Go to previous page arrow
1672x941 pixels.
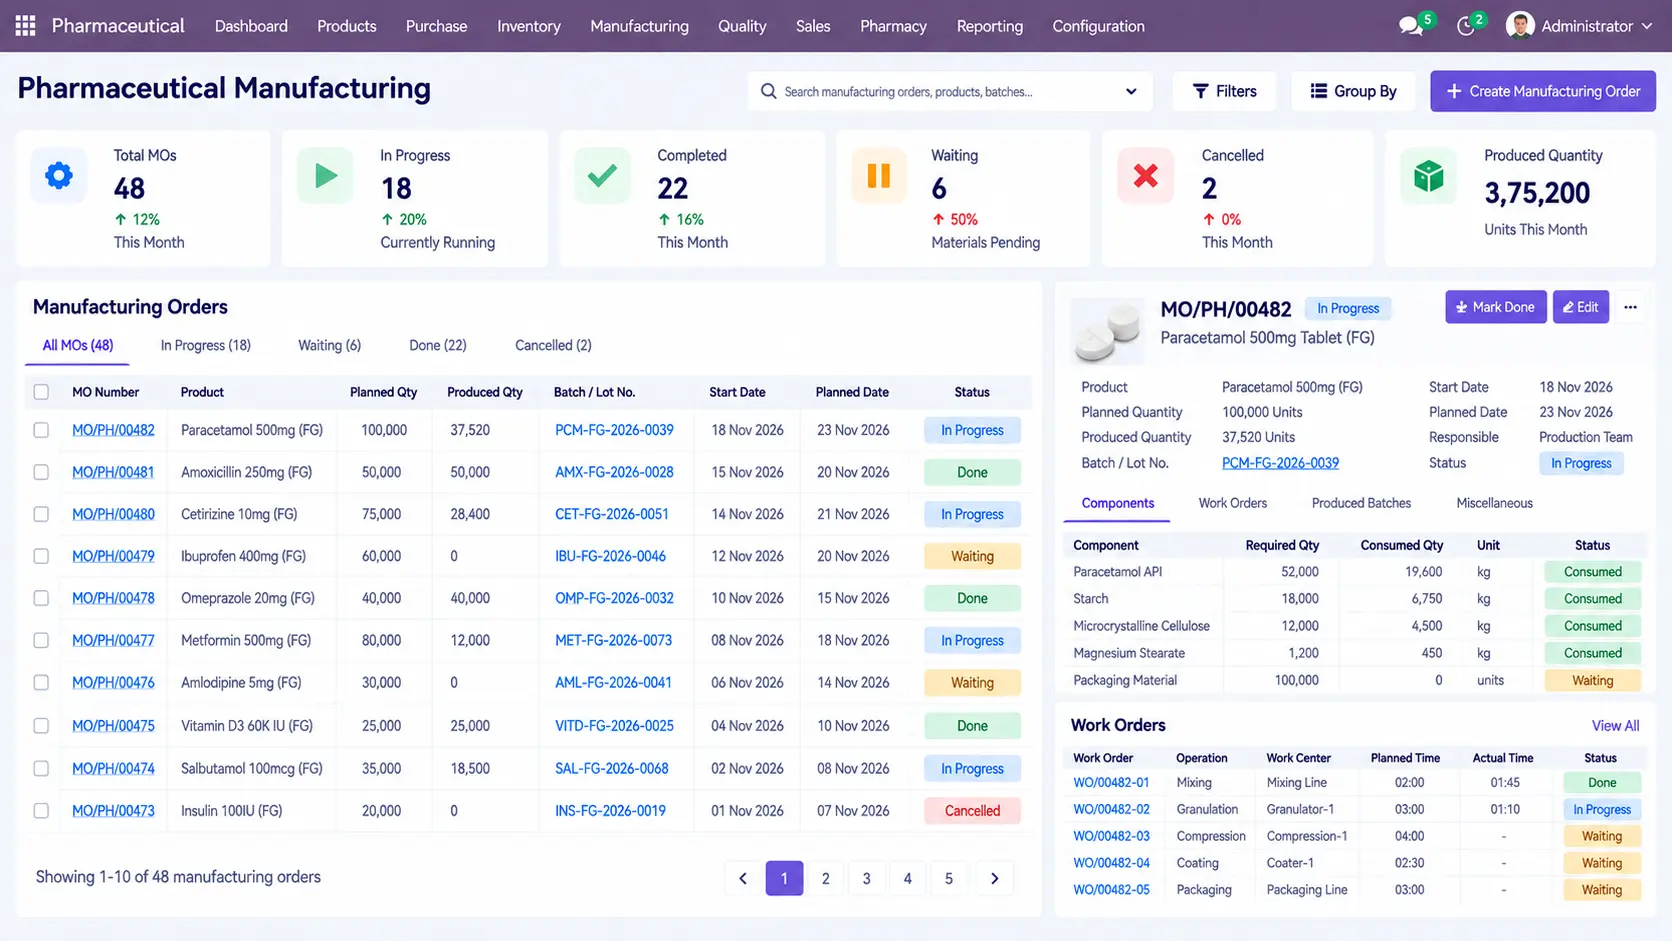(743, 878)
